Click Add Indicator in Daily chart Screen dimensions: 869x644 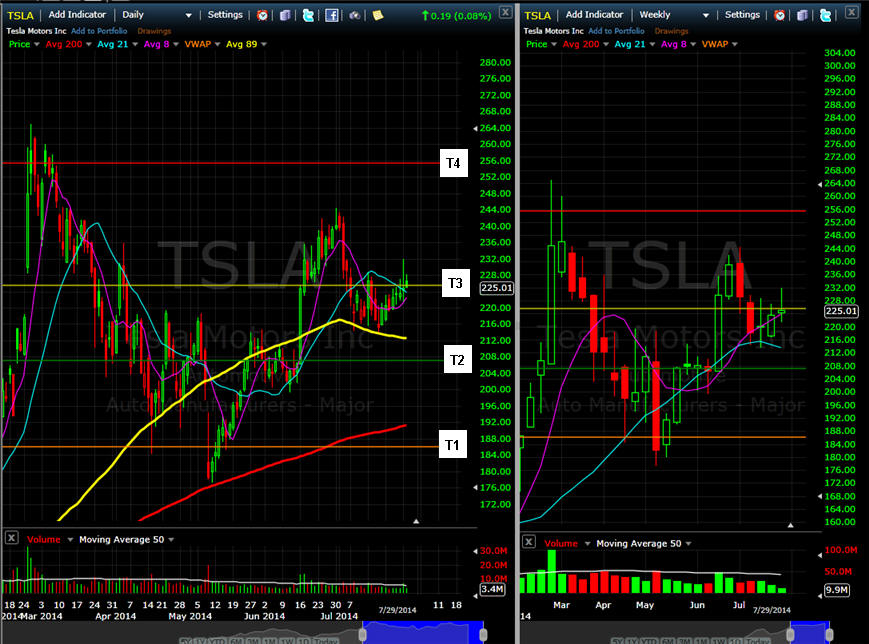[77, 15]
